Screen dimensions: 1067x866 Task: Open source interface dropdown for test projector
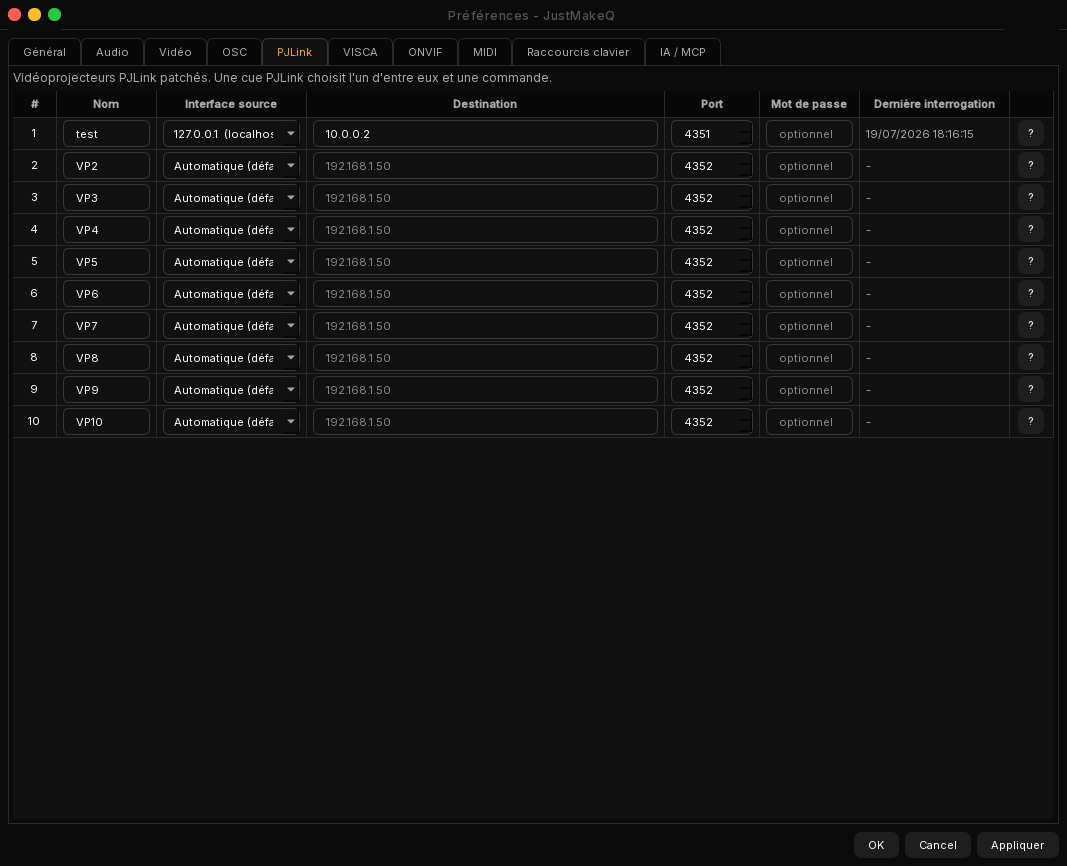[231, 133]
